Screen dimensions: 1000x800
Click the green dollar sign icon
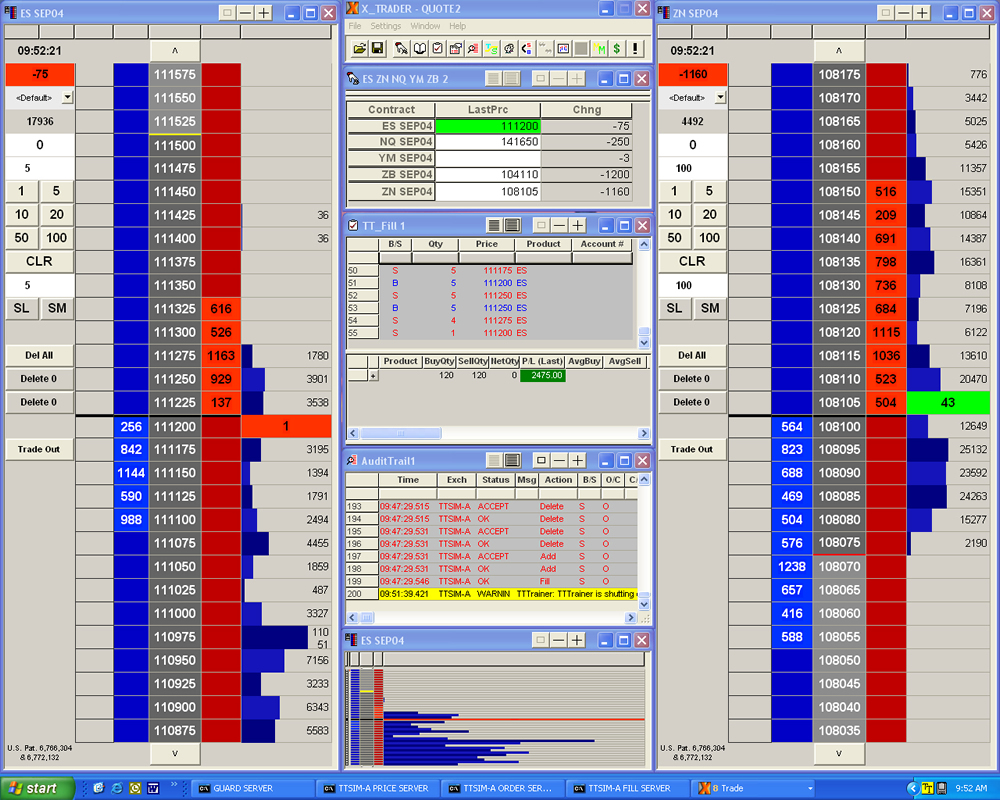click(617, 48)
